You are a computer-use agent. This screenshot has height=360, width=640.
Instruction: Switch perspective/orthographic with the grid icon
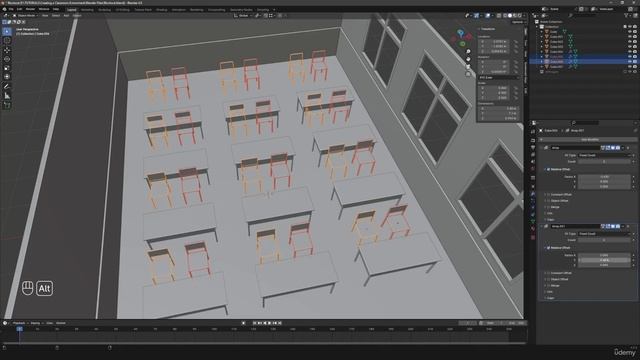(468, 73)
